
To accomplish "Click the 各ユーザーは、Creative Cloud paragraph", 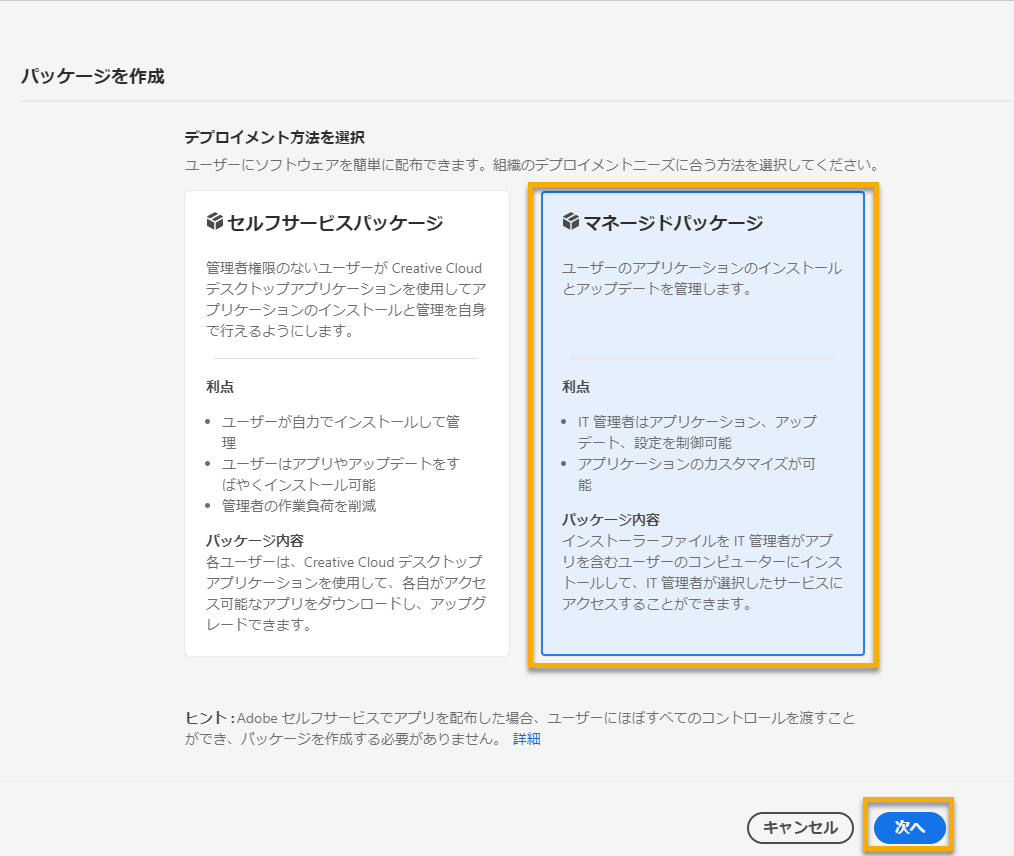I will tap(346, 593).
